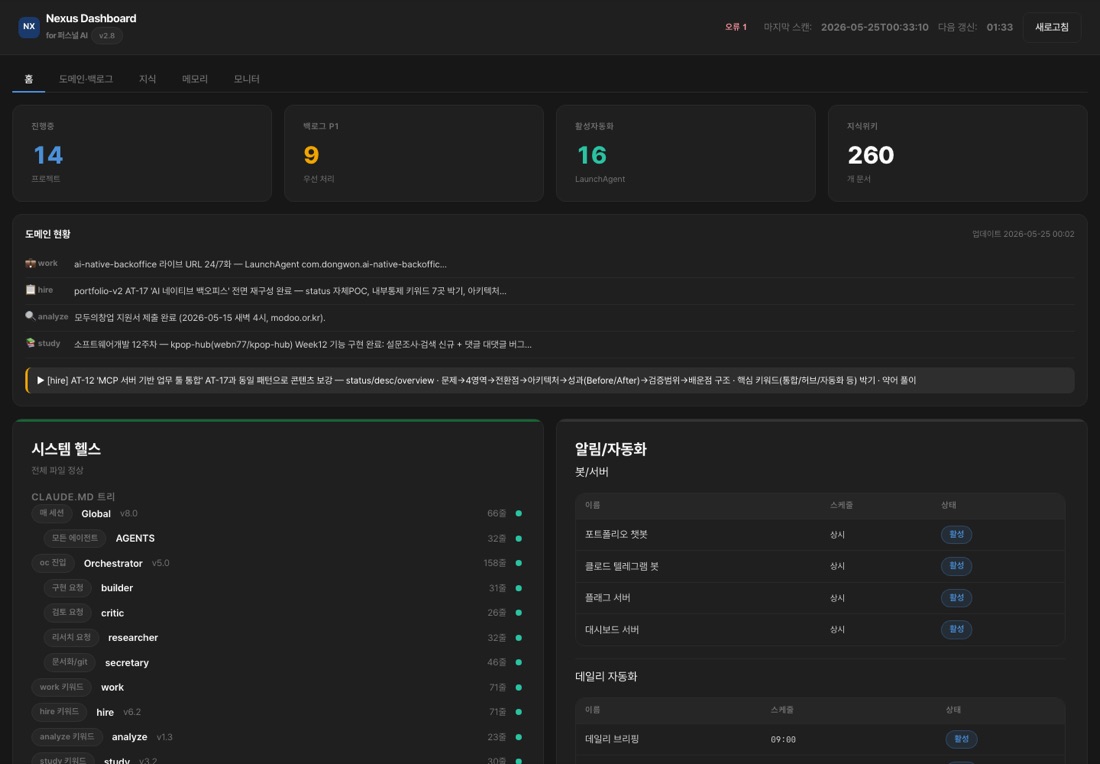
Task: Click green status dot for analyze
Action: click(518, 737)
